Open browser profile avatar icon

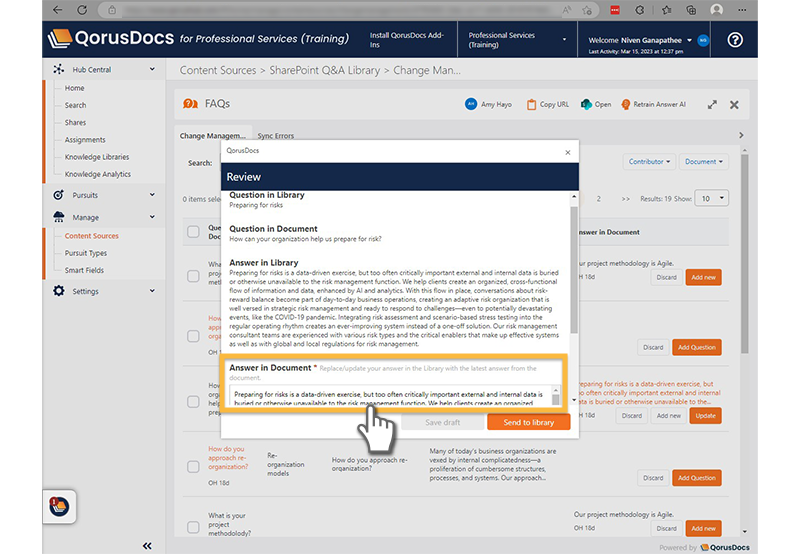click(716, 10)
